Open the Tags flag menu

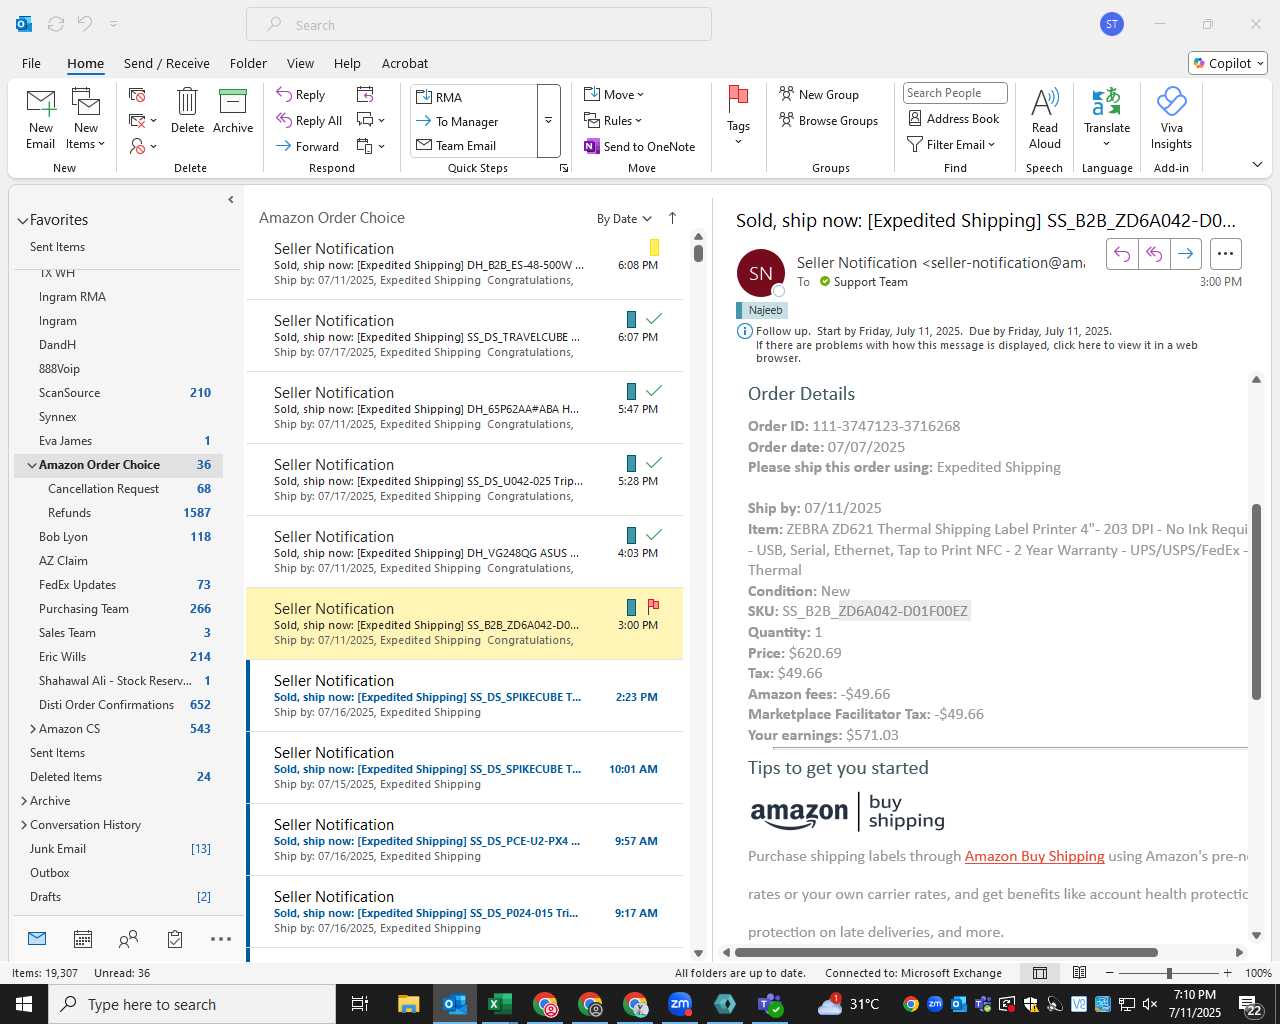(738, 115)
